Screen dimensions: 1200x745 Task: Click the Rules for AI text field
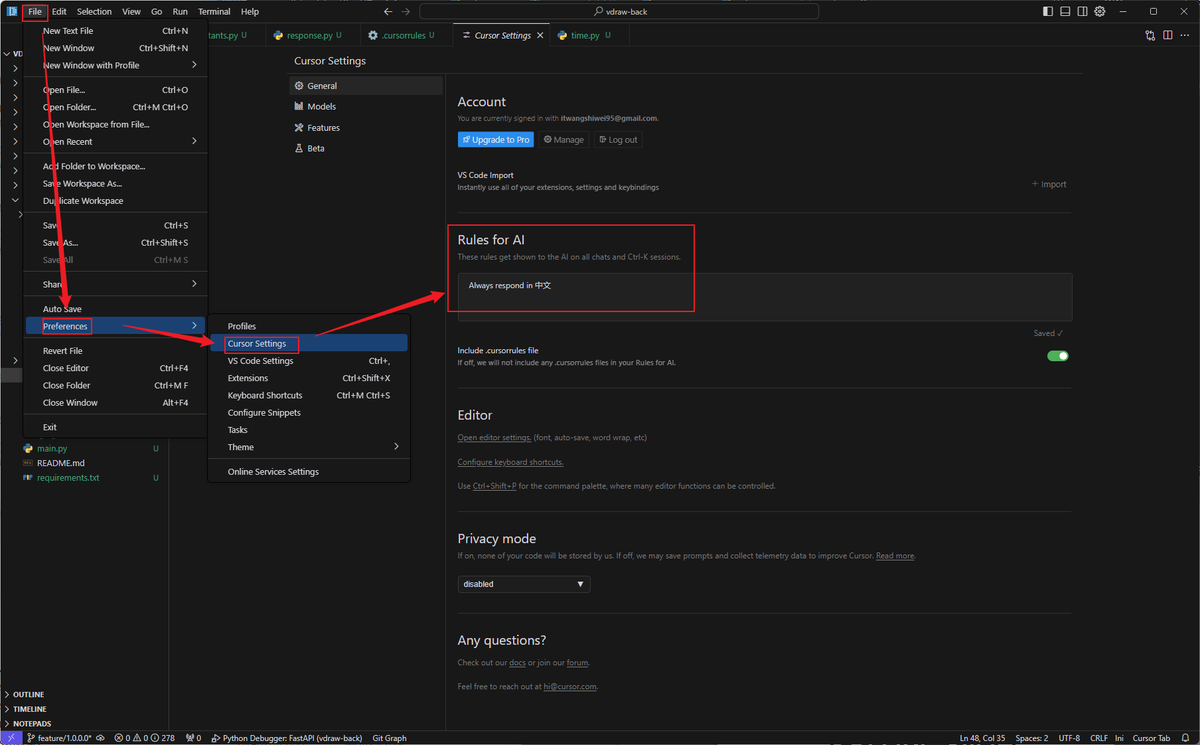(x=765, y=297)
